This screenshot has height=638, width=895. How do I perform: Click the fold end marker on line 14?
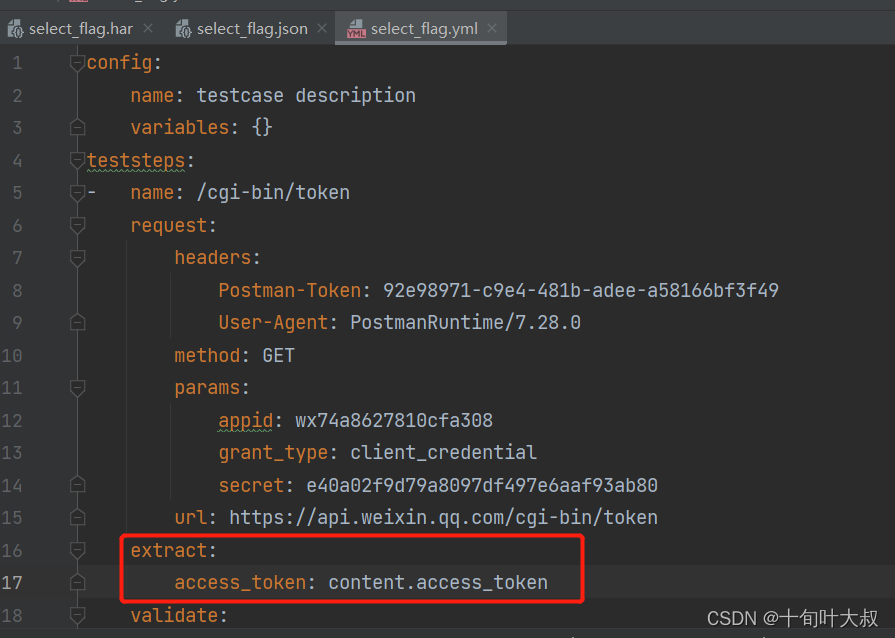(x=77, y=485)
